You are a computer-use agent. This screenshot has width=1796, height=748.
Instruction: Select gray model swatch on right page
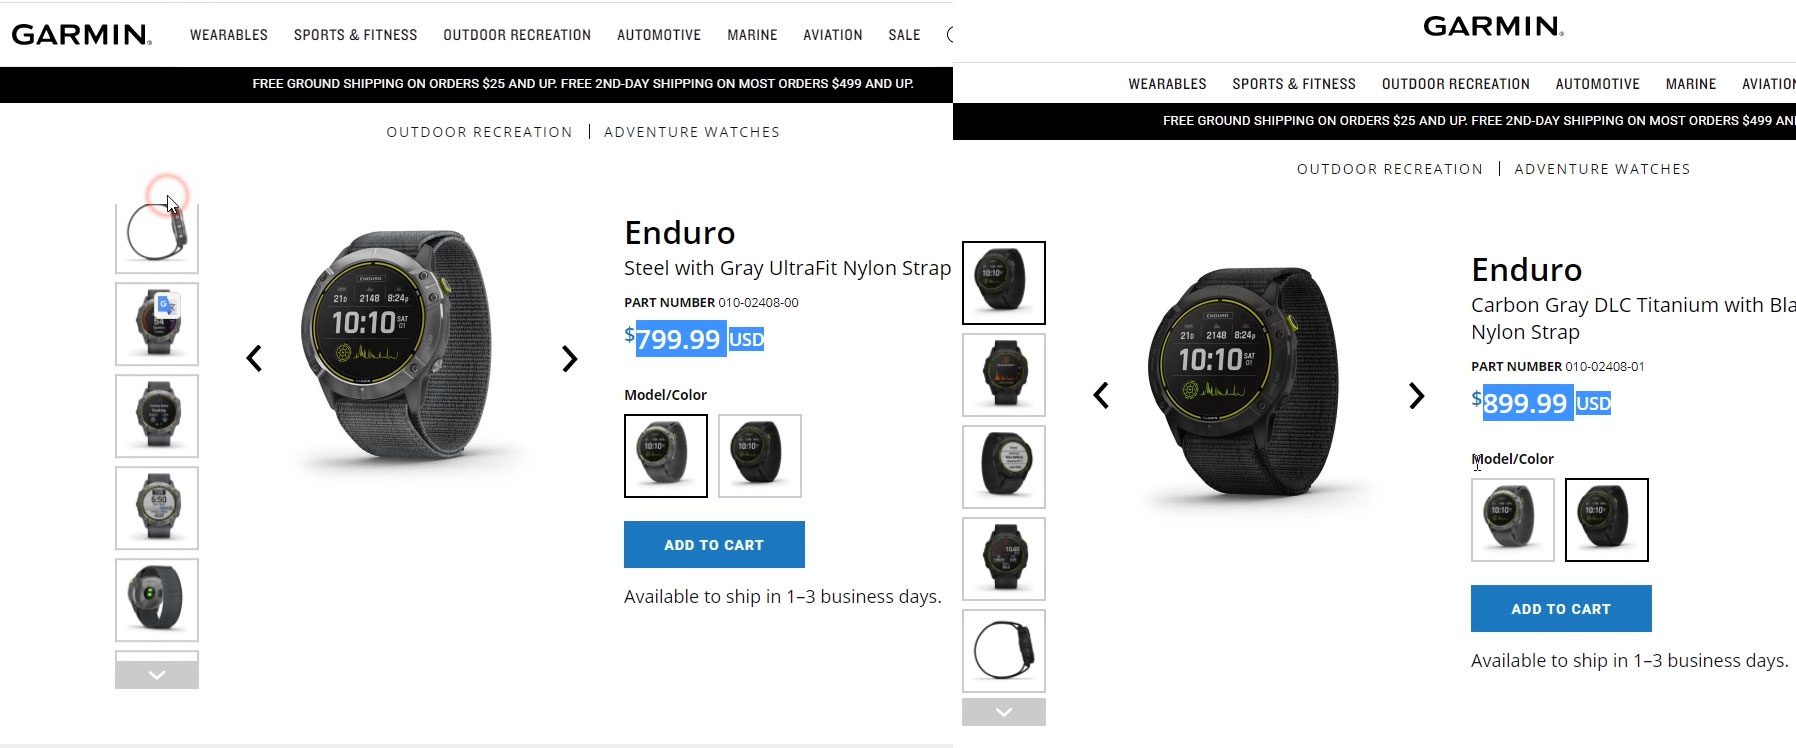[1513, 520]
